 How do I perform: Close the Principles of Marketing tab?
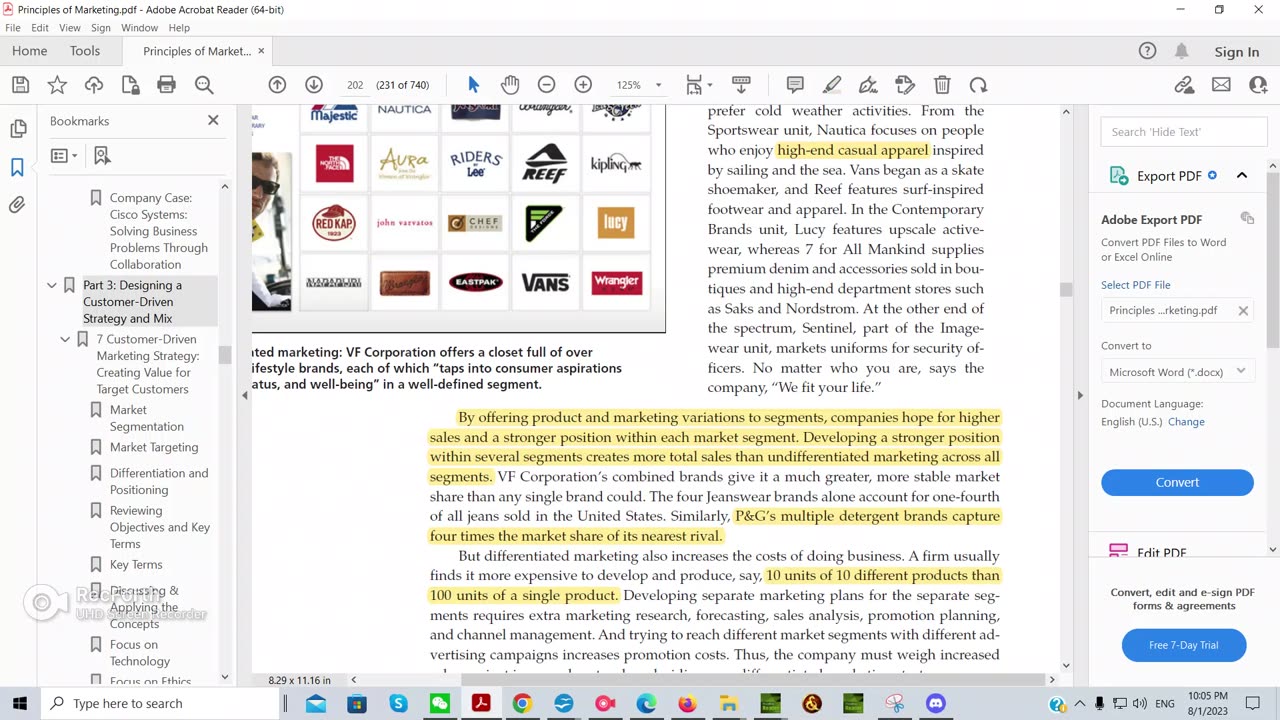262,51
